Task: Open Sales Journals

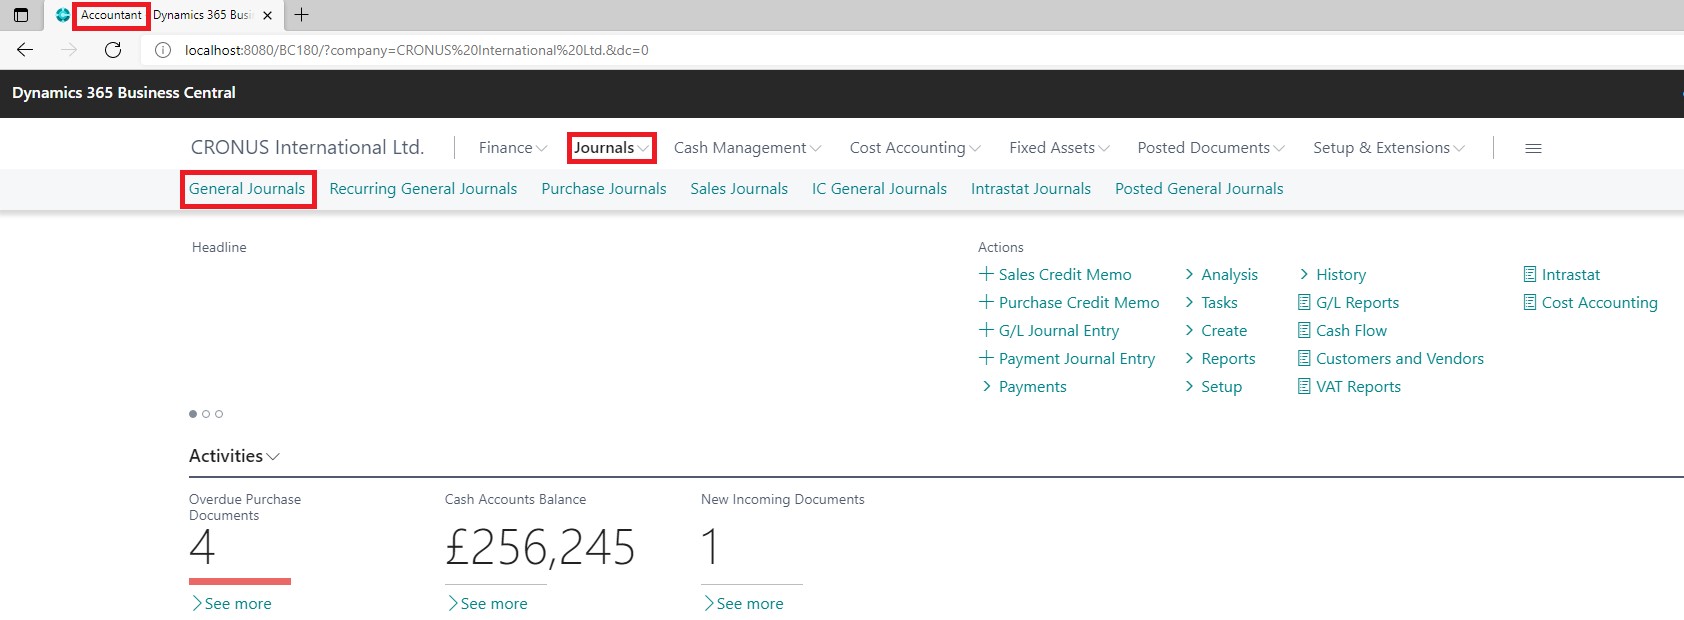Action: click(x=739, y=188)
